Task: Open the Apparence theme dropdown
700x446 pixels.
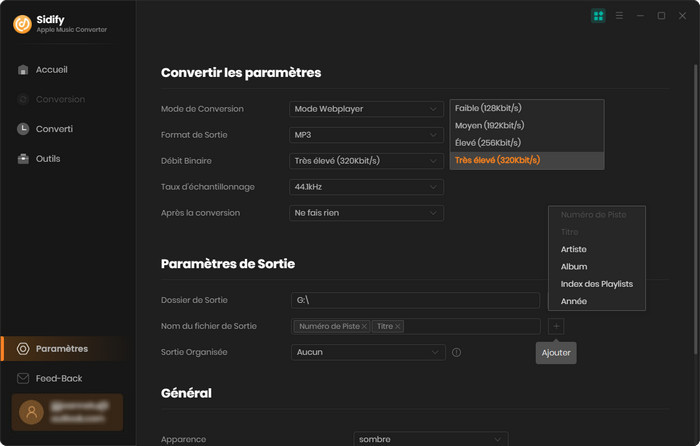Action: point(430,439)
